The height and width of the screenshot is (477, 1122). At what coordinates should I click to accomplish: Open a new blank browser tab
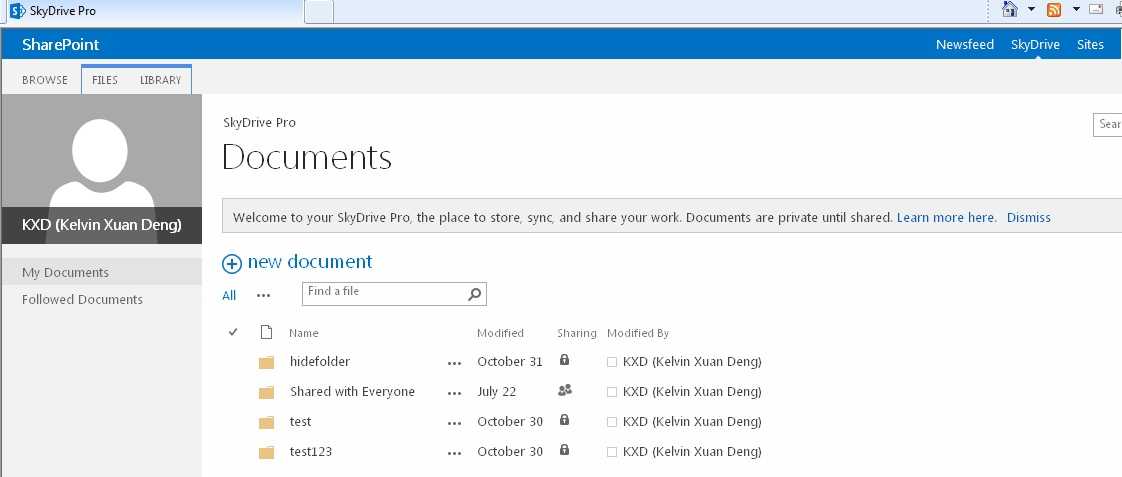(x=319, y=12)
